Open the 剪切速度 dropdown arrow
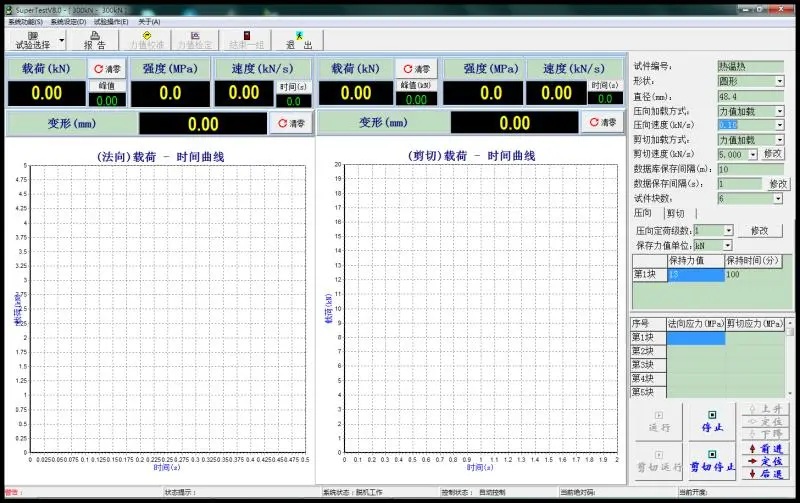800x503 pixels. tap(753, 155)
